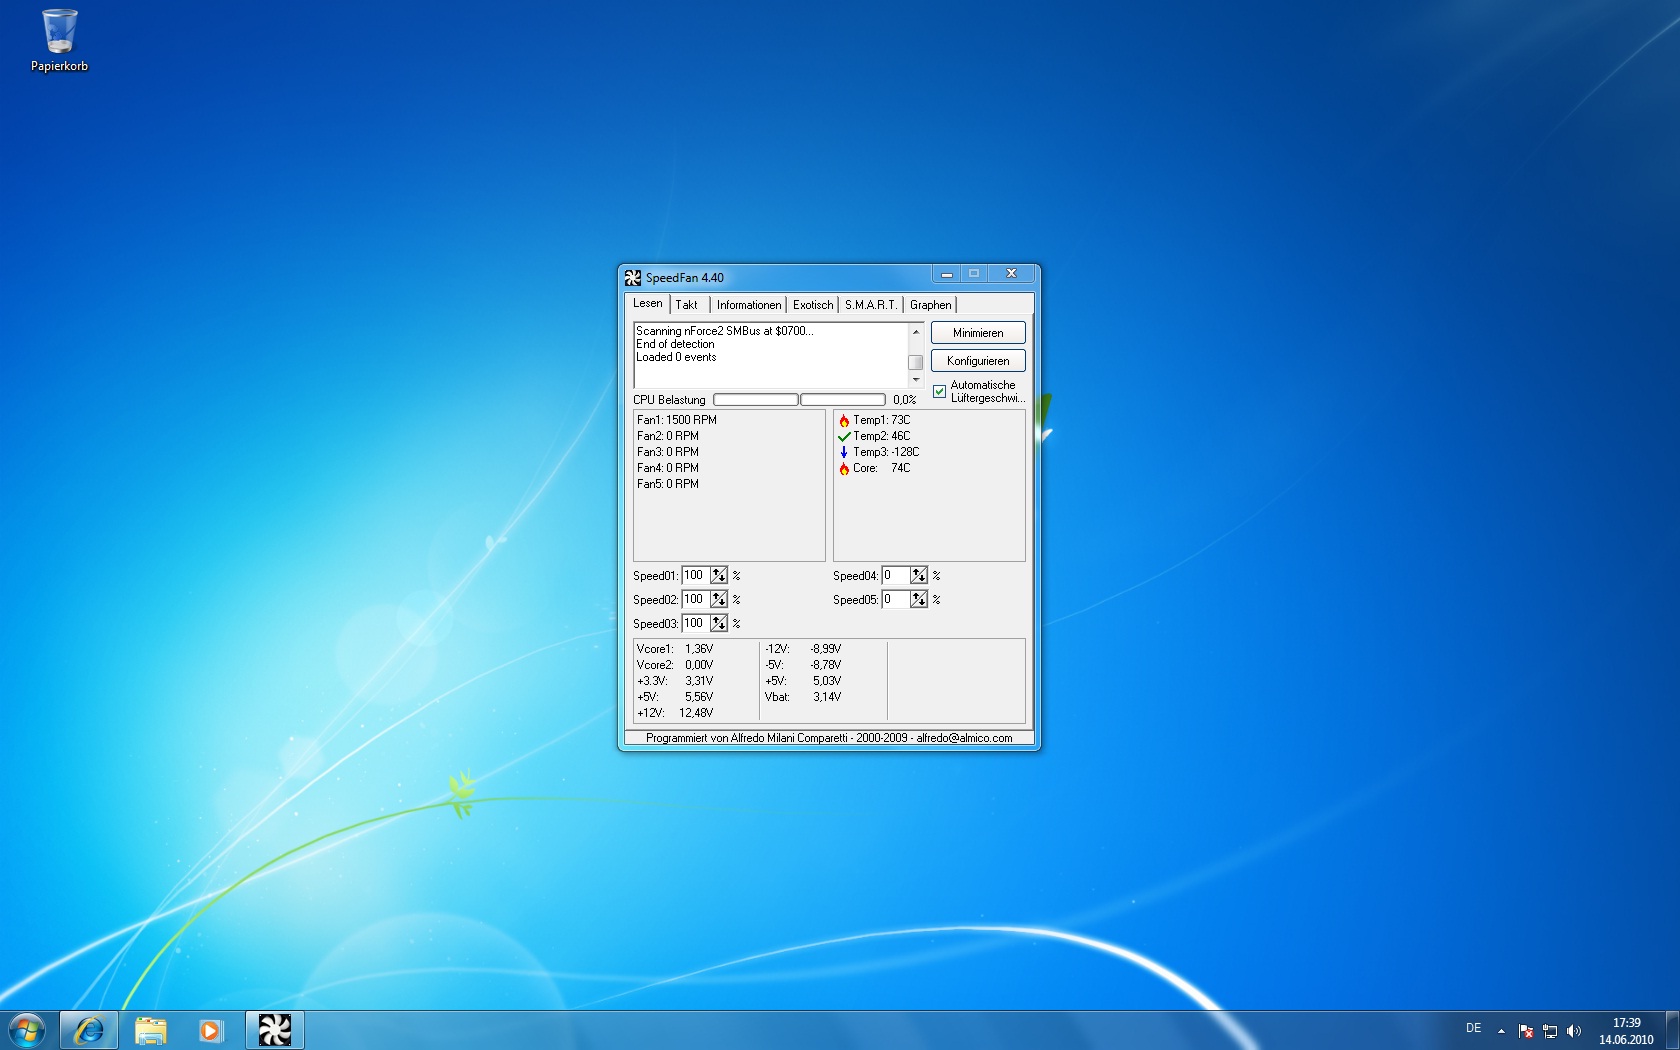Click the 'Fan2: 0 RPM' reading
This screenshot has width=1680, height=1050.
click(x=668, y=436)
